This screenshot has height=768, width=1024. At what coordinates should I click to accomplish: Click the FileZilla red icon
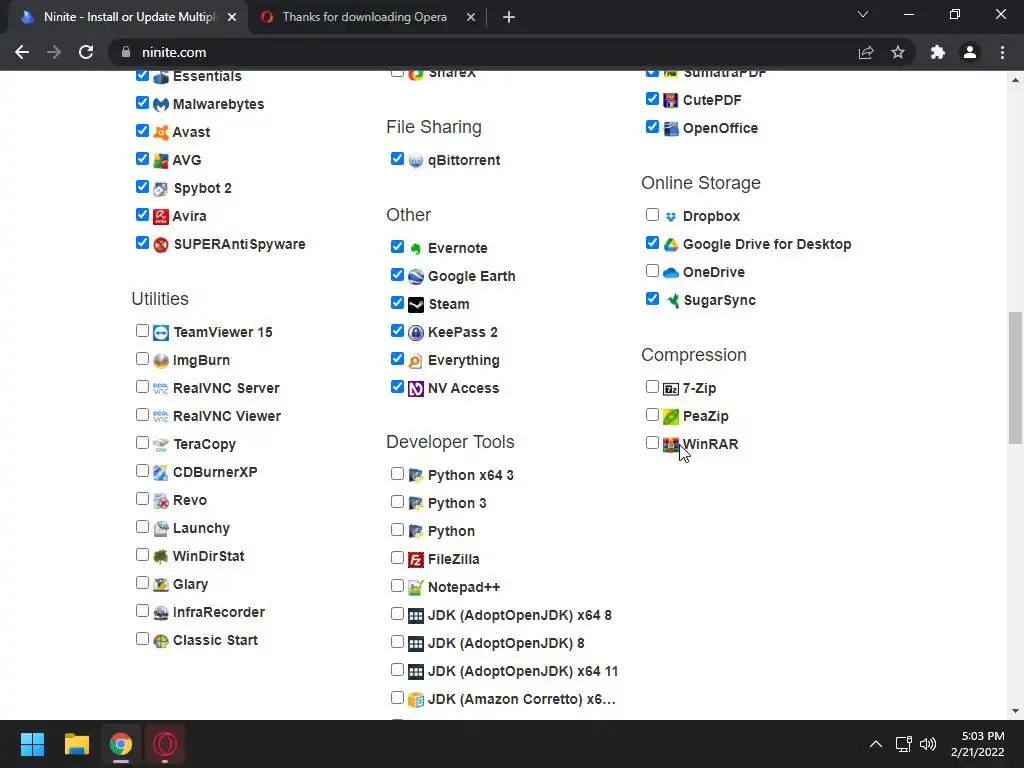click(x=416, y=560)
